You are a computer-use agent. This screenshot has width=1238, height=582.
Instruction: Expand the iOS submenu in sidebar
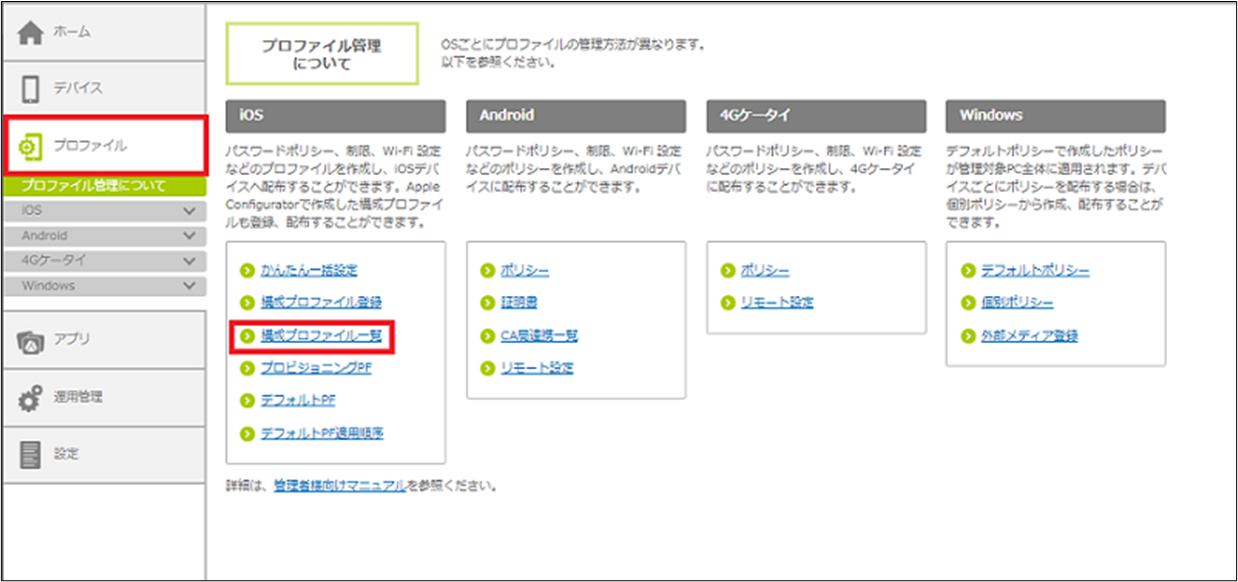click(x=189, y=211)
